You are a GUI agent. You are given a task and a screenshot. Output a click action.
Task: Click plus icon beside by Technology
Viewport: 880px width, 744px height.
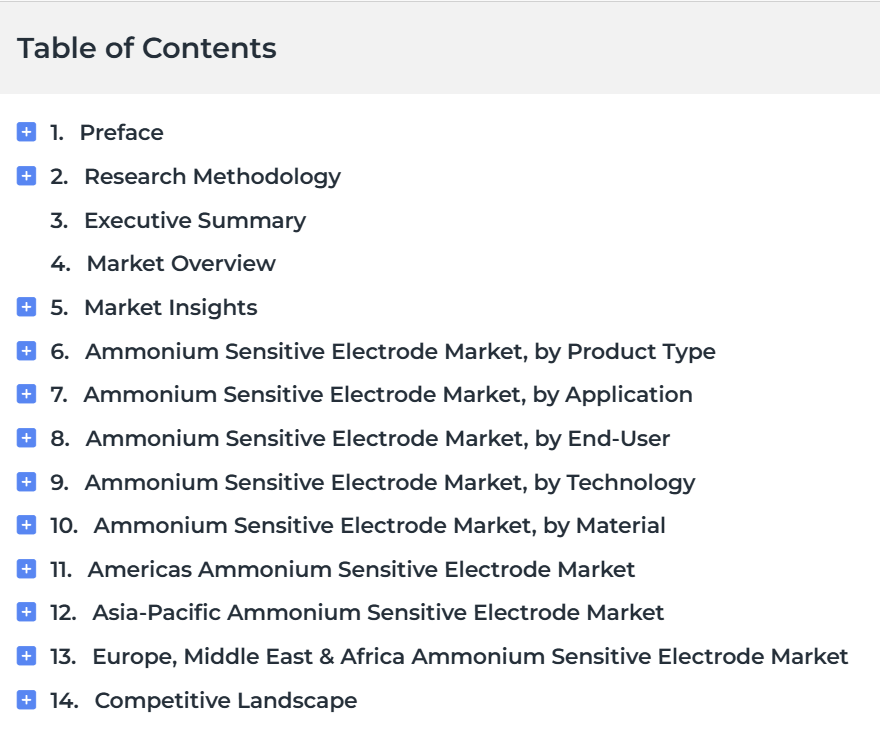[x=26, y=482]
